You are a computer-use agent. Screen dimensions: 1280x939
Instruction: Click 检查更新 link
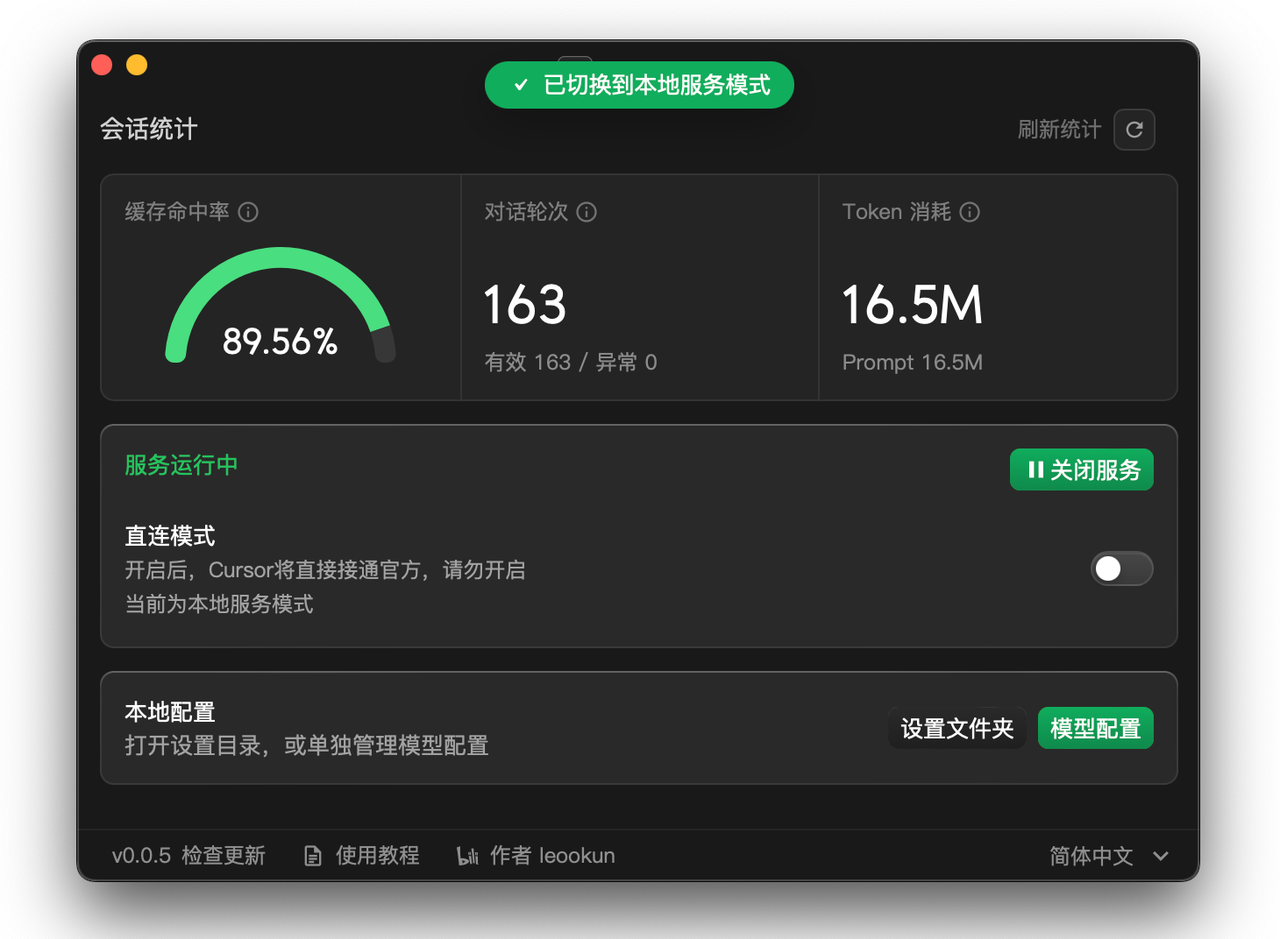pyautogui.click(x=223, y=856)
